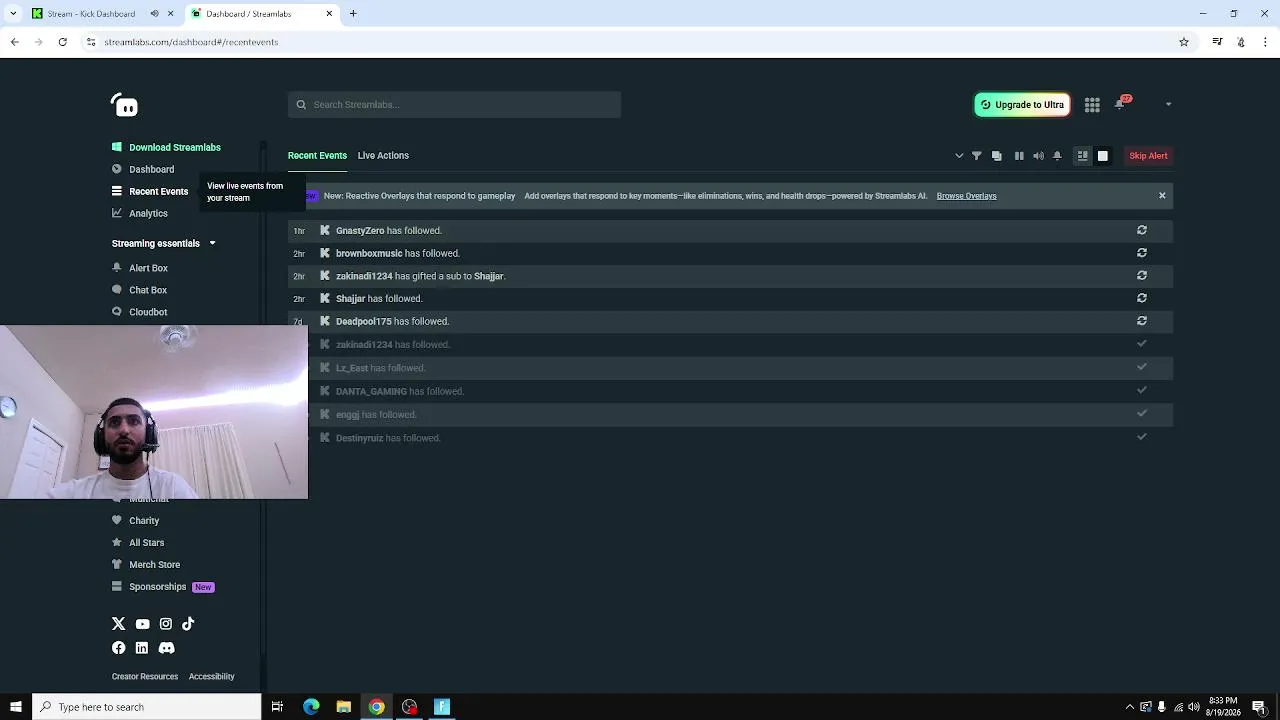Open the LinkedIn social icon
Screen dimensions: 1280x720
point(142,648)
